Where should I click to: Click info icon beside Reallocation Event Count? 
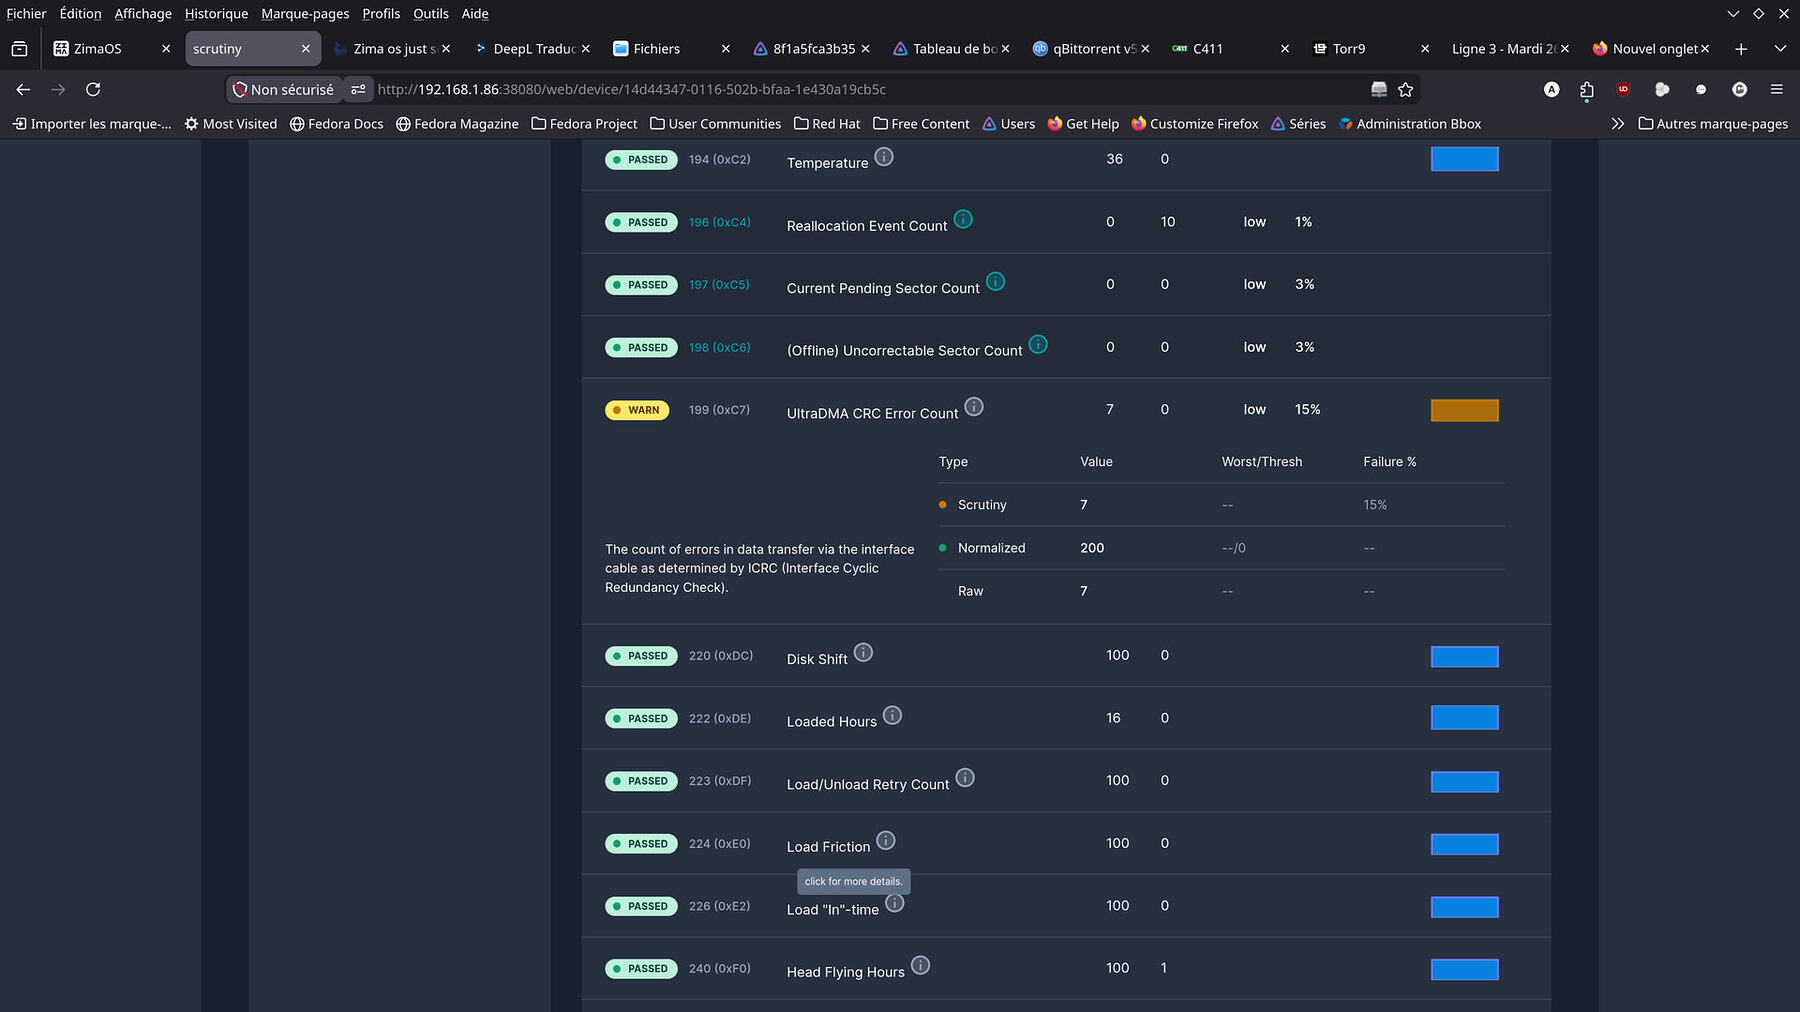point(963,219)
